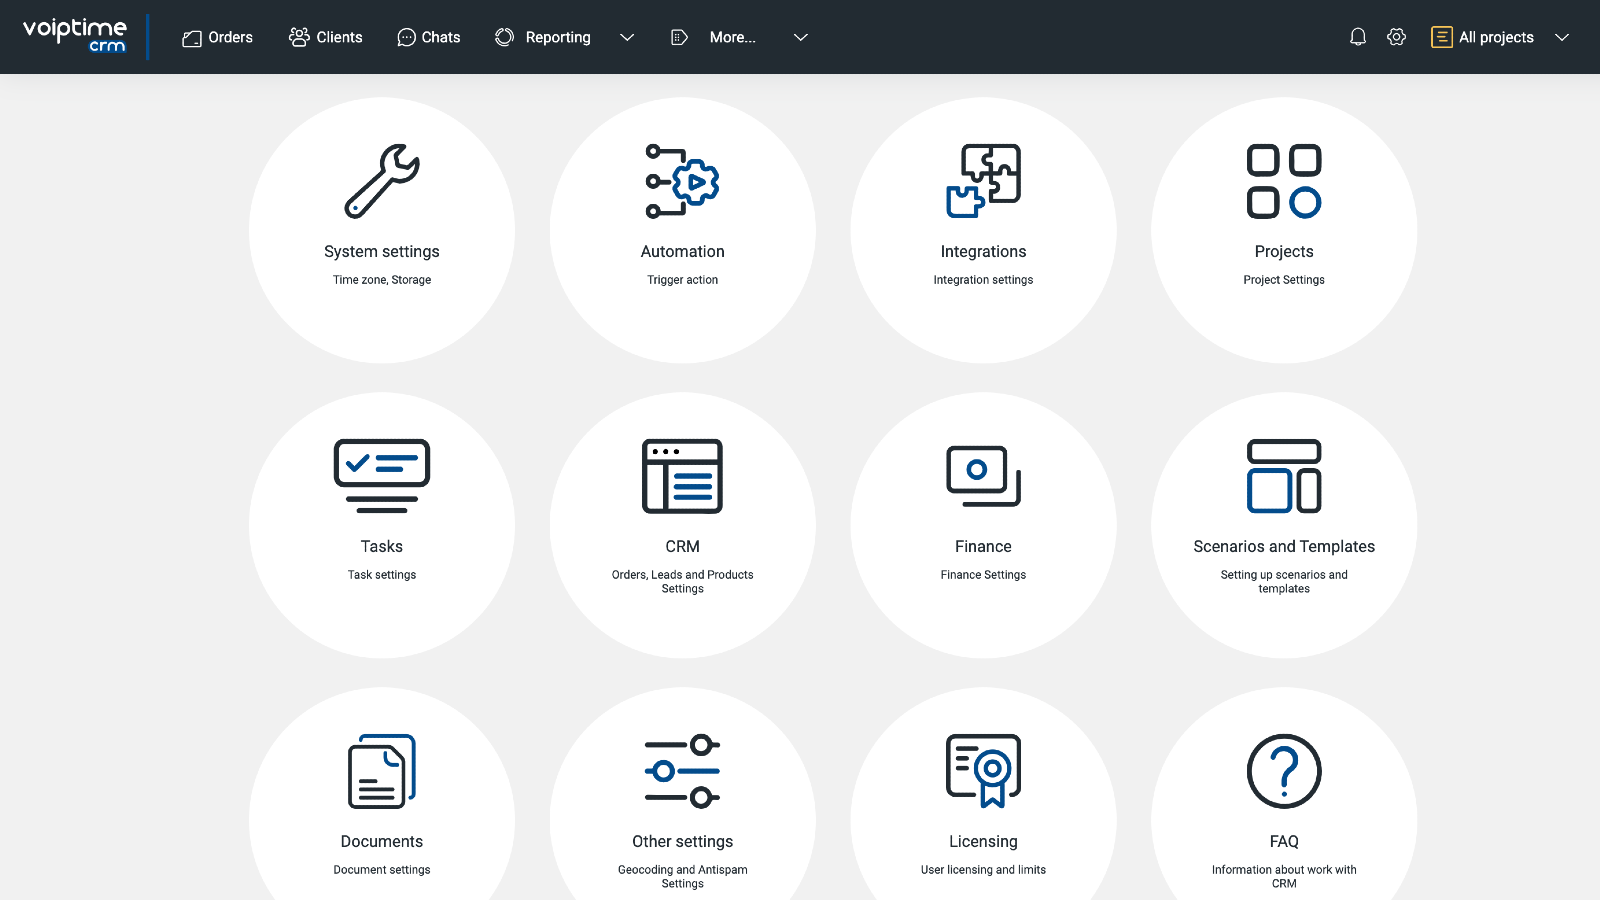The height and width of the screenshot is (900, 1600).
Task: Open Integrations puzzle piece icon
Action: click(x=983, y=181)
